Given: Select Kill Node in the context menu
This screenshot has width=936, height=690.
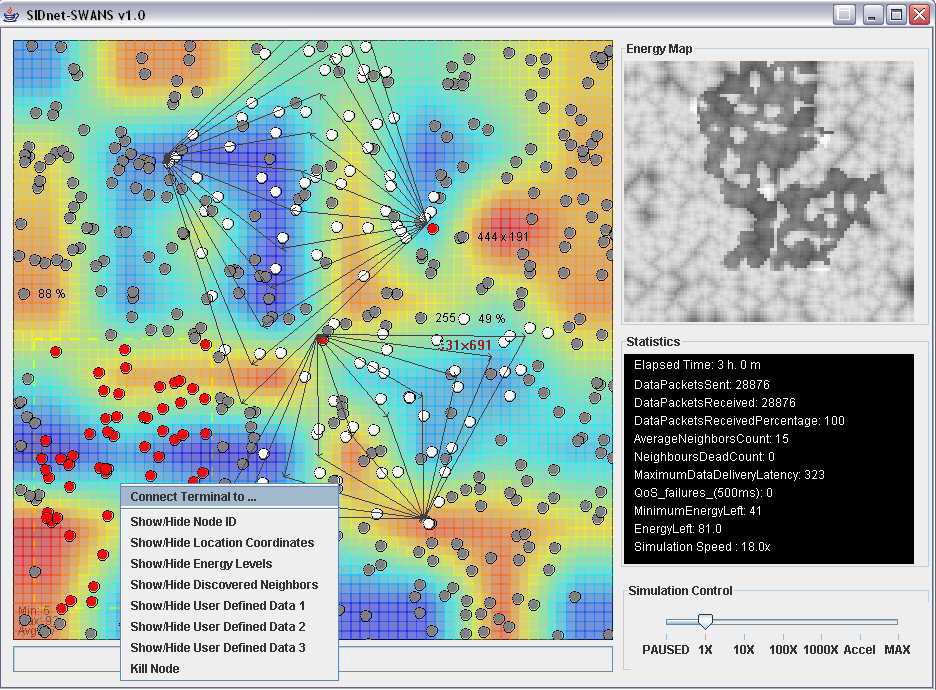Looking at the screenshot, I should (156, 669).
